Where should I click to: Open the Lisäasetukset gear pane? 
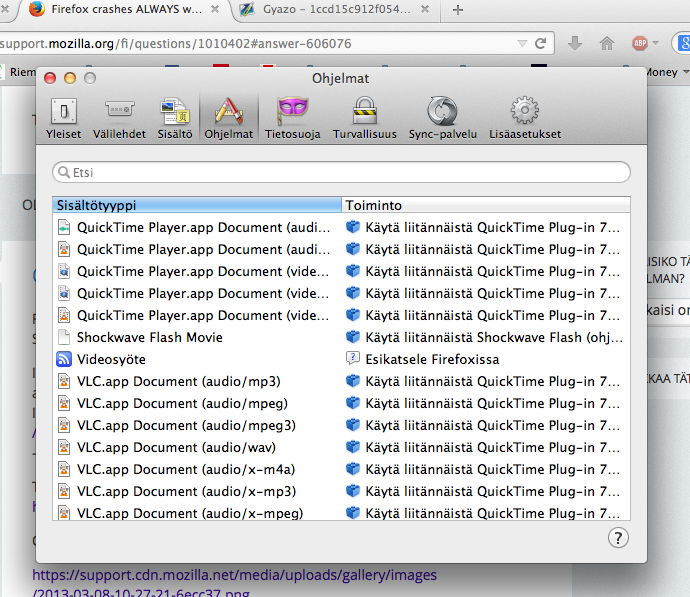(x=525, y=119)
